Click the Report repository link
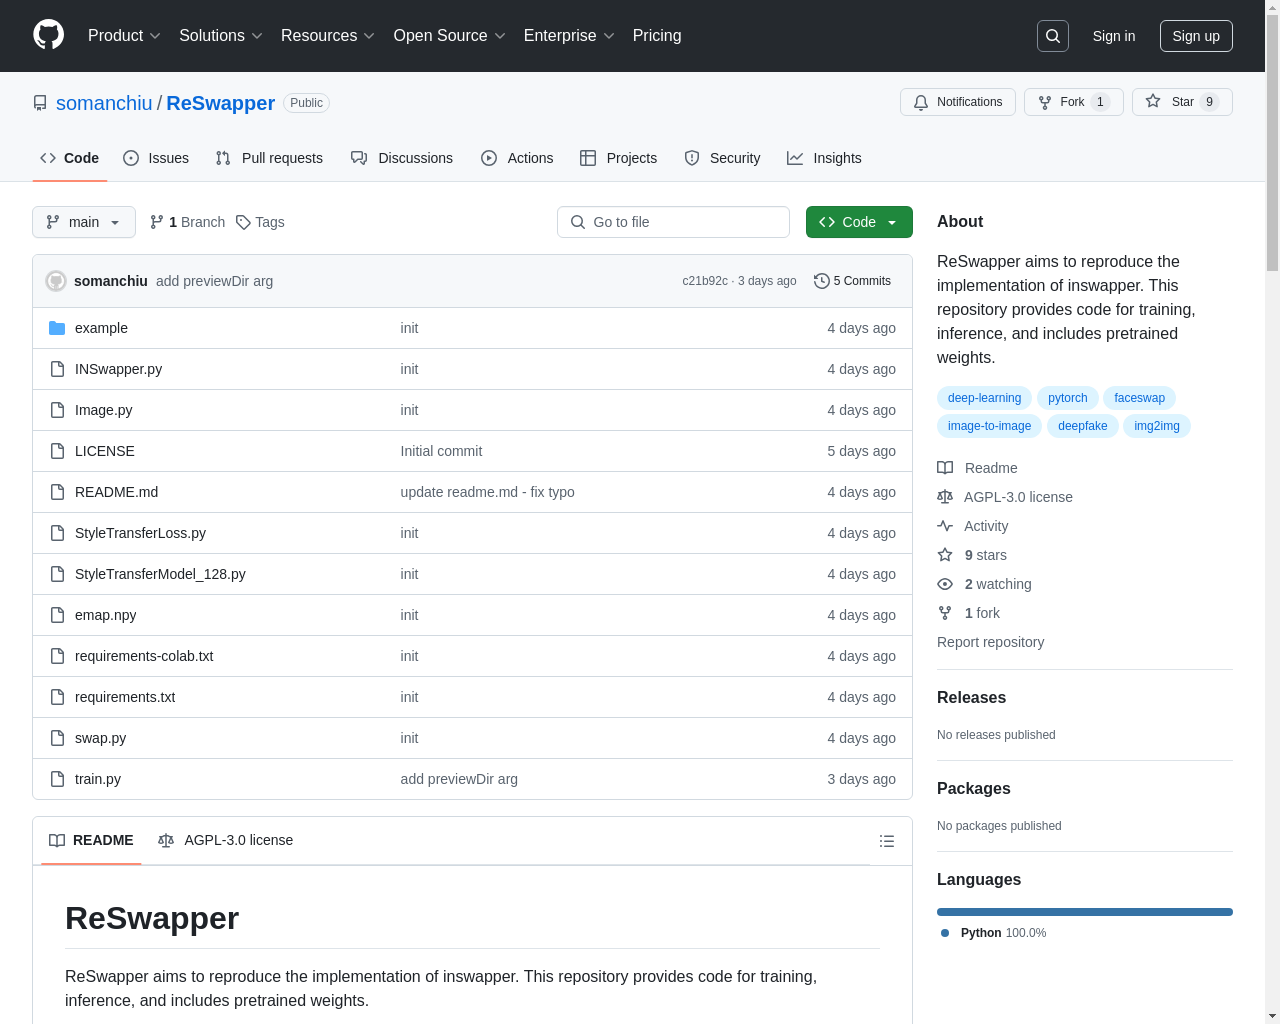This screenshot has width=1280, height=1024. click(990, 642)
